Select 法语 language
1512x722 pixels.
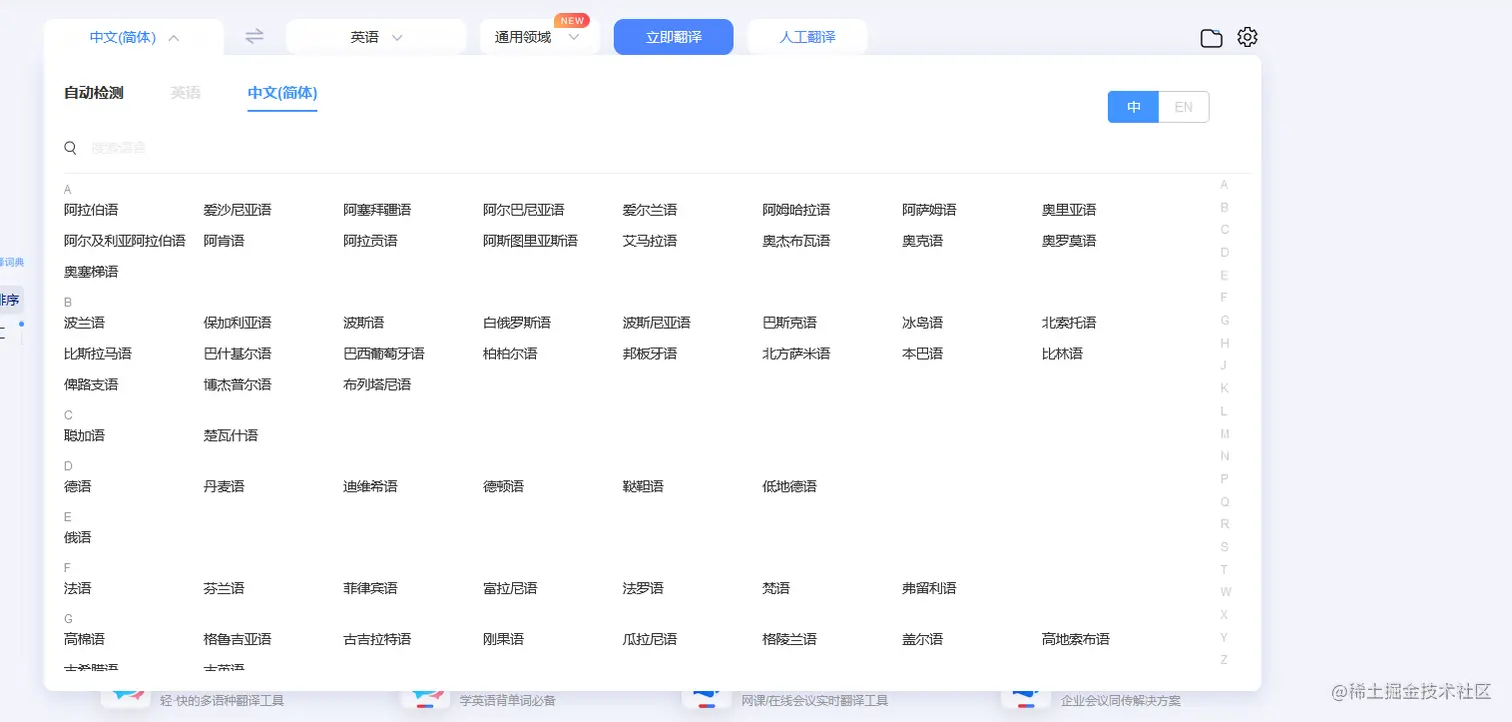pos(78,589)
